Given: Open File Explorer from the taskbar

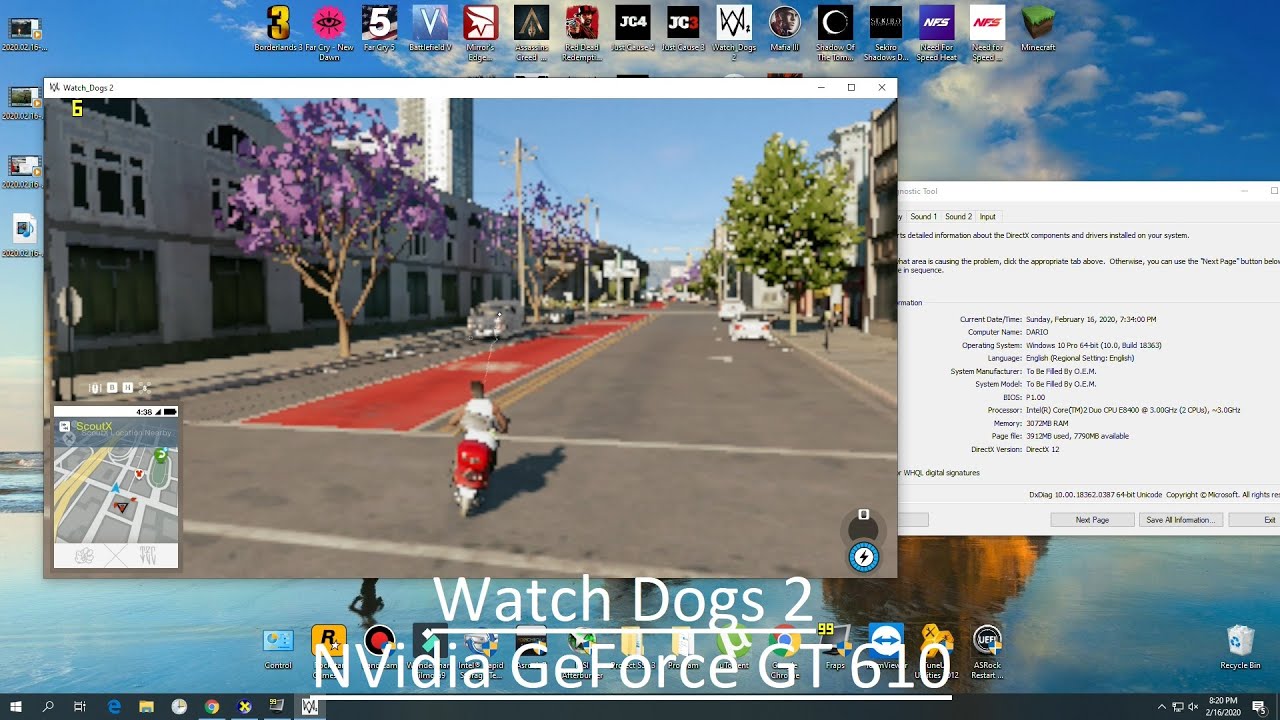Looking at the screenshot, I should pos(146,707).
